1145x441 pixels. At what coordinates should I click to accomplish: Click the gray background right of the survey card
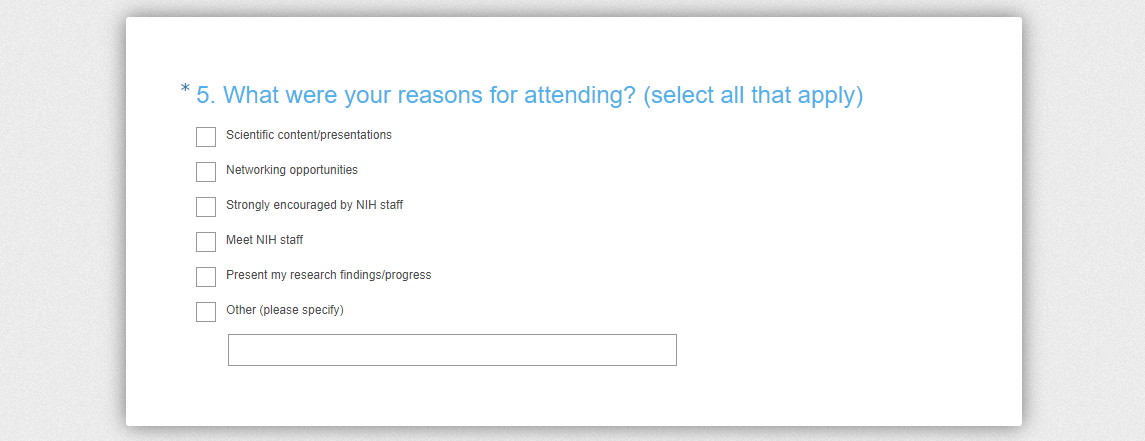[x=1085, y=220]
